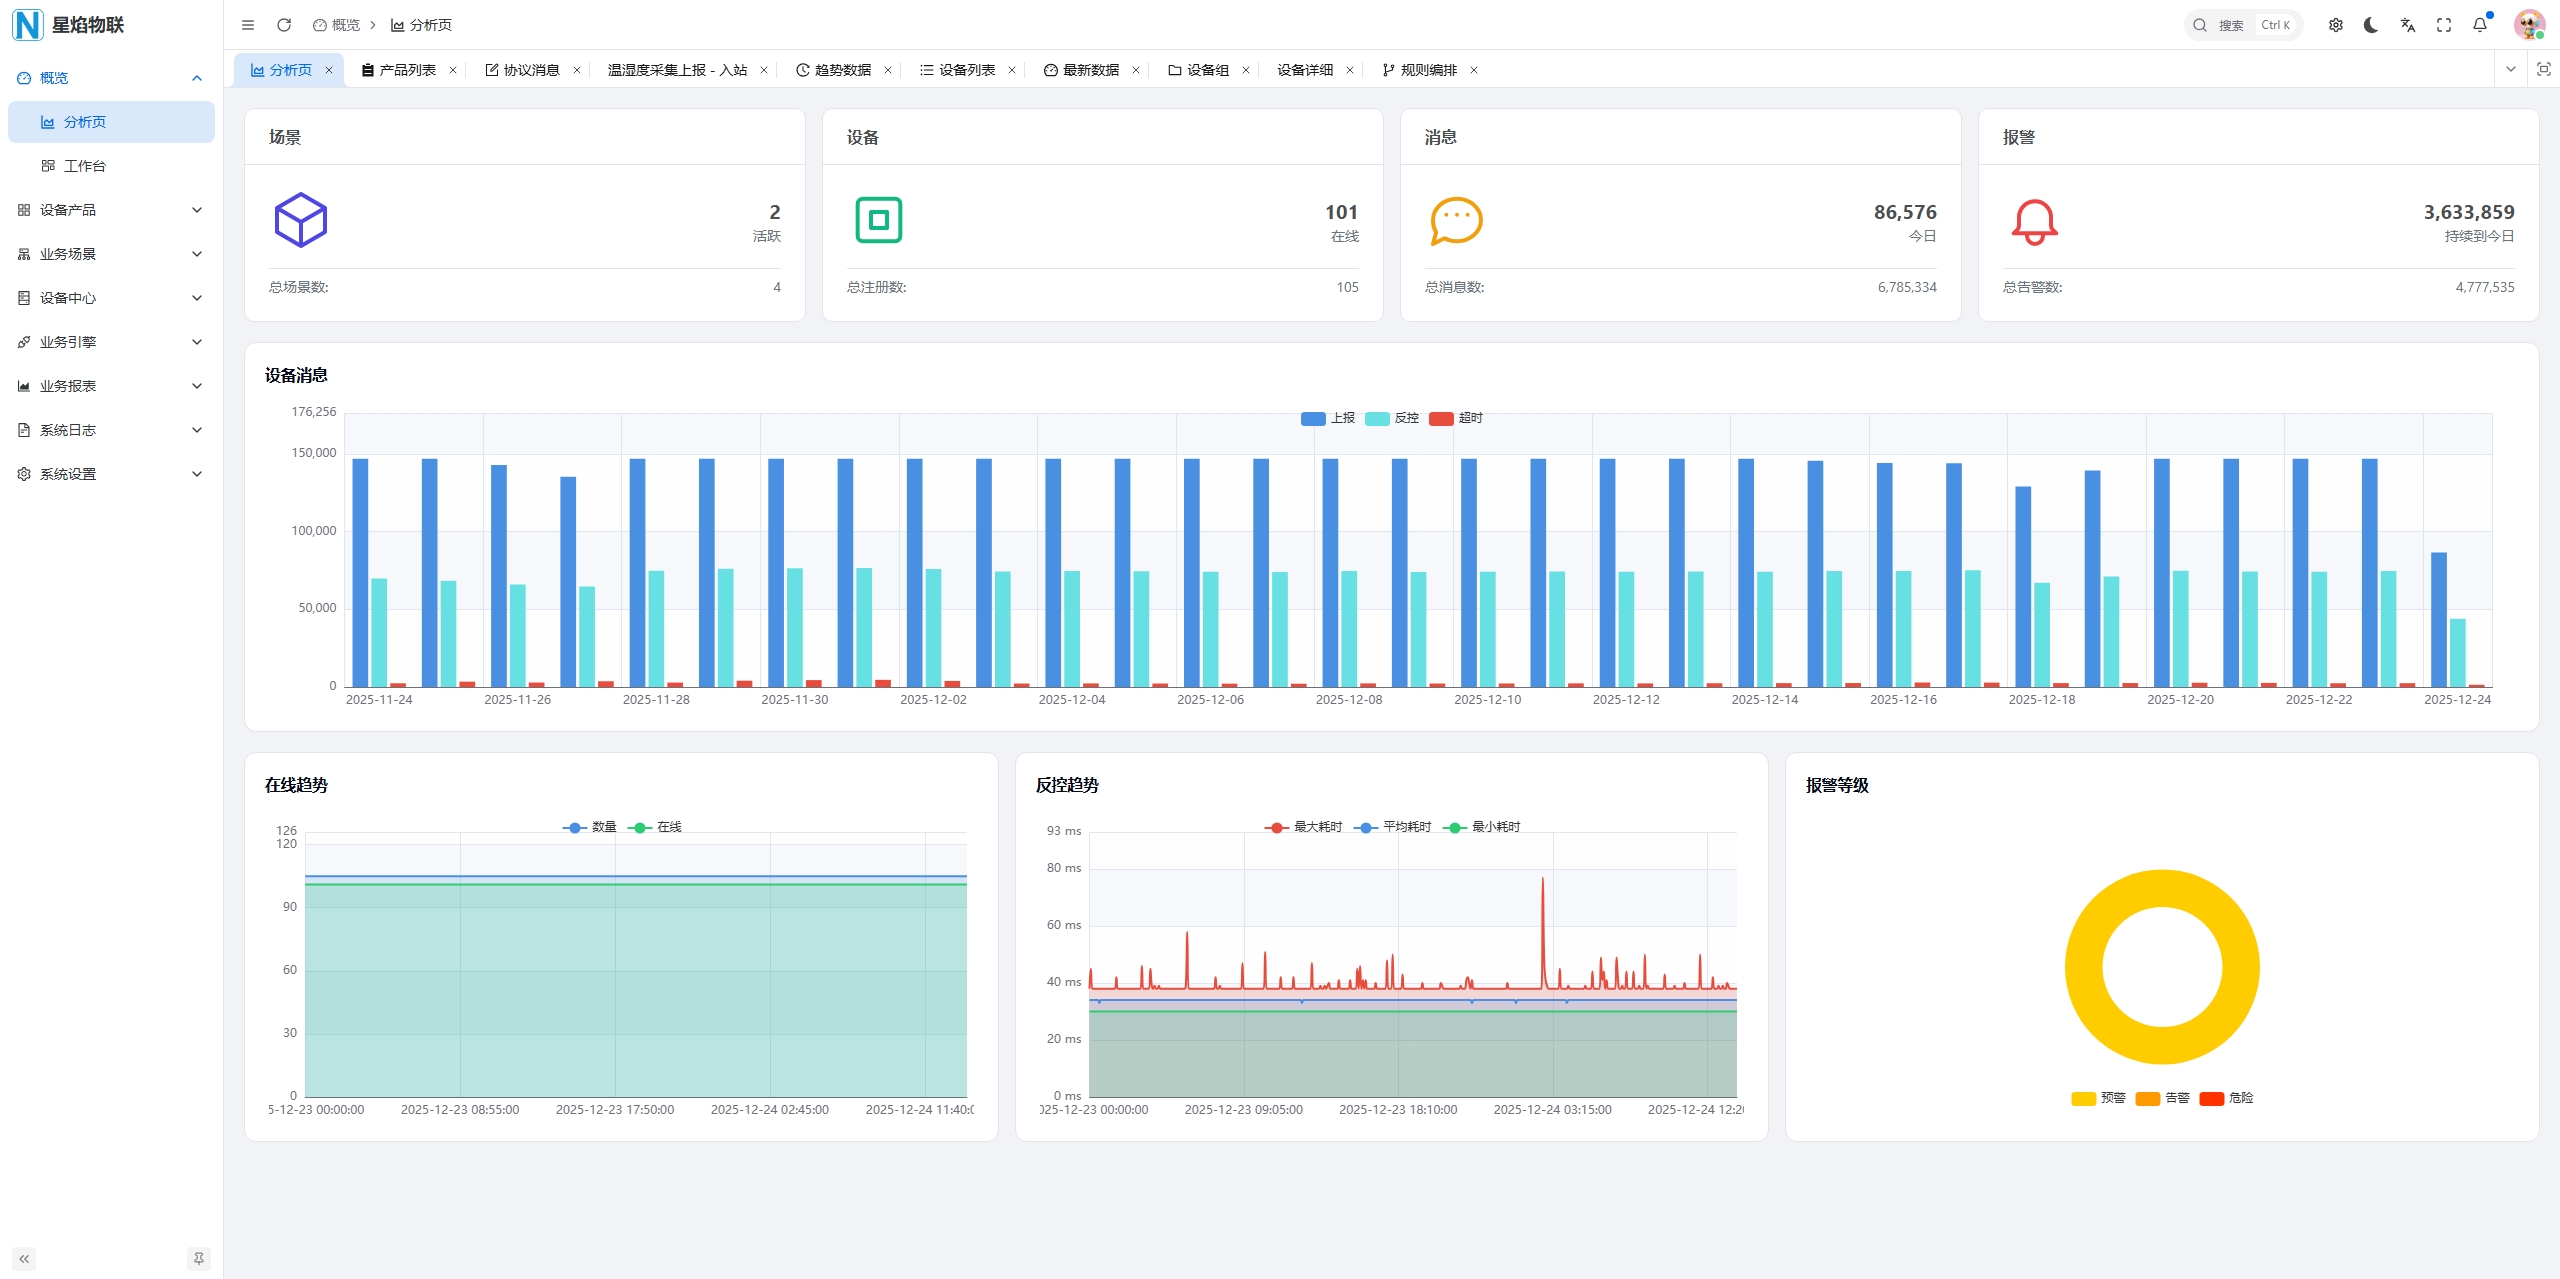This screenshot has width=2560, height=1279.
Task: Click the 预警 yellow legend swatch
Action: point(2083,1098)
